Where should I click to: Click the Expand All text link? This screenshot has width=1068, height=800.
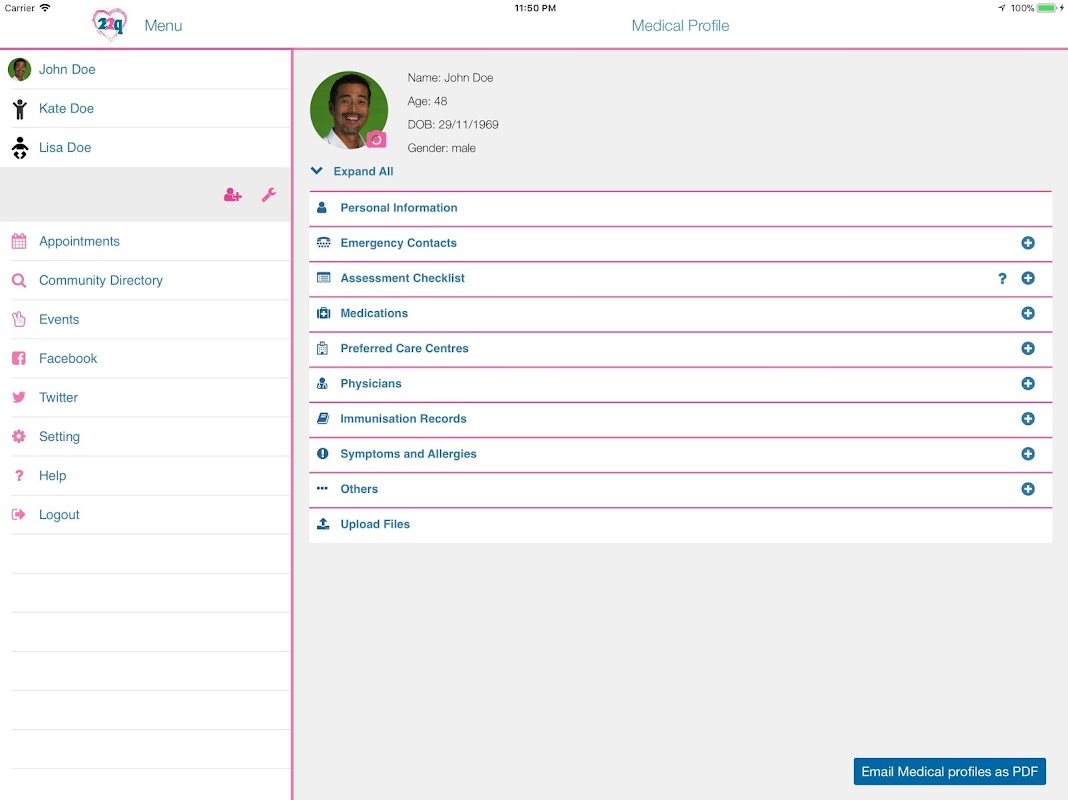[x=363, y=172]
